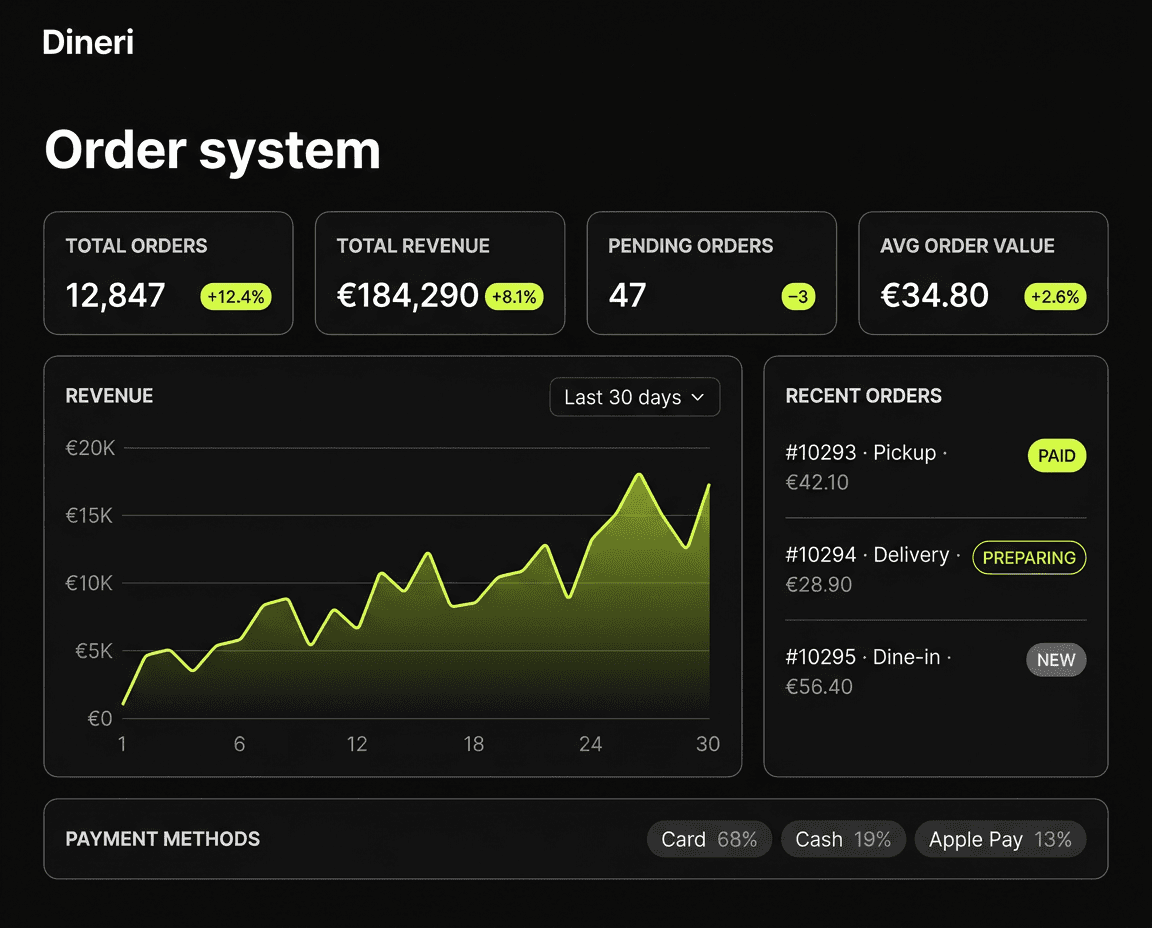
Task: Open the Total Orders card label
Action: tap(137, 245)
